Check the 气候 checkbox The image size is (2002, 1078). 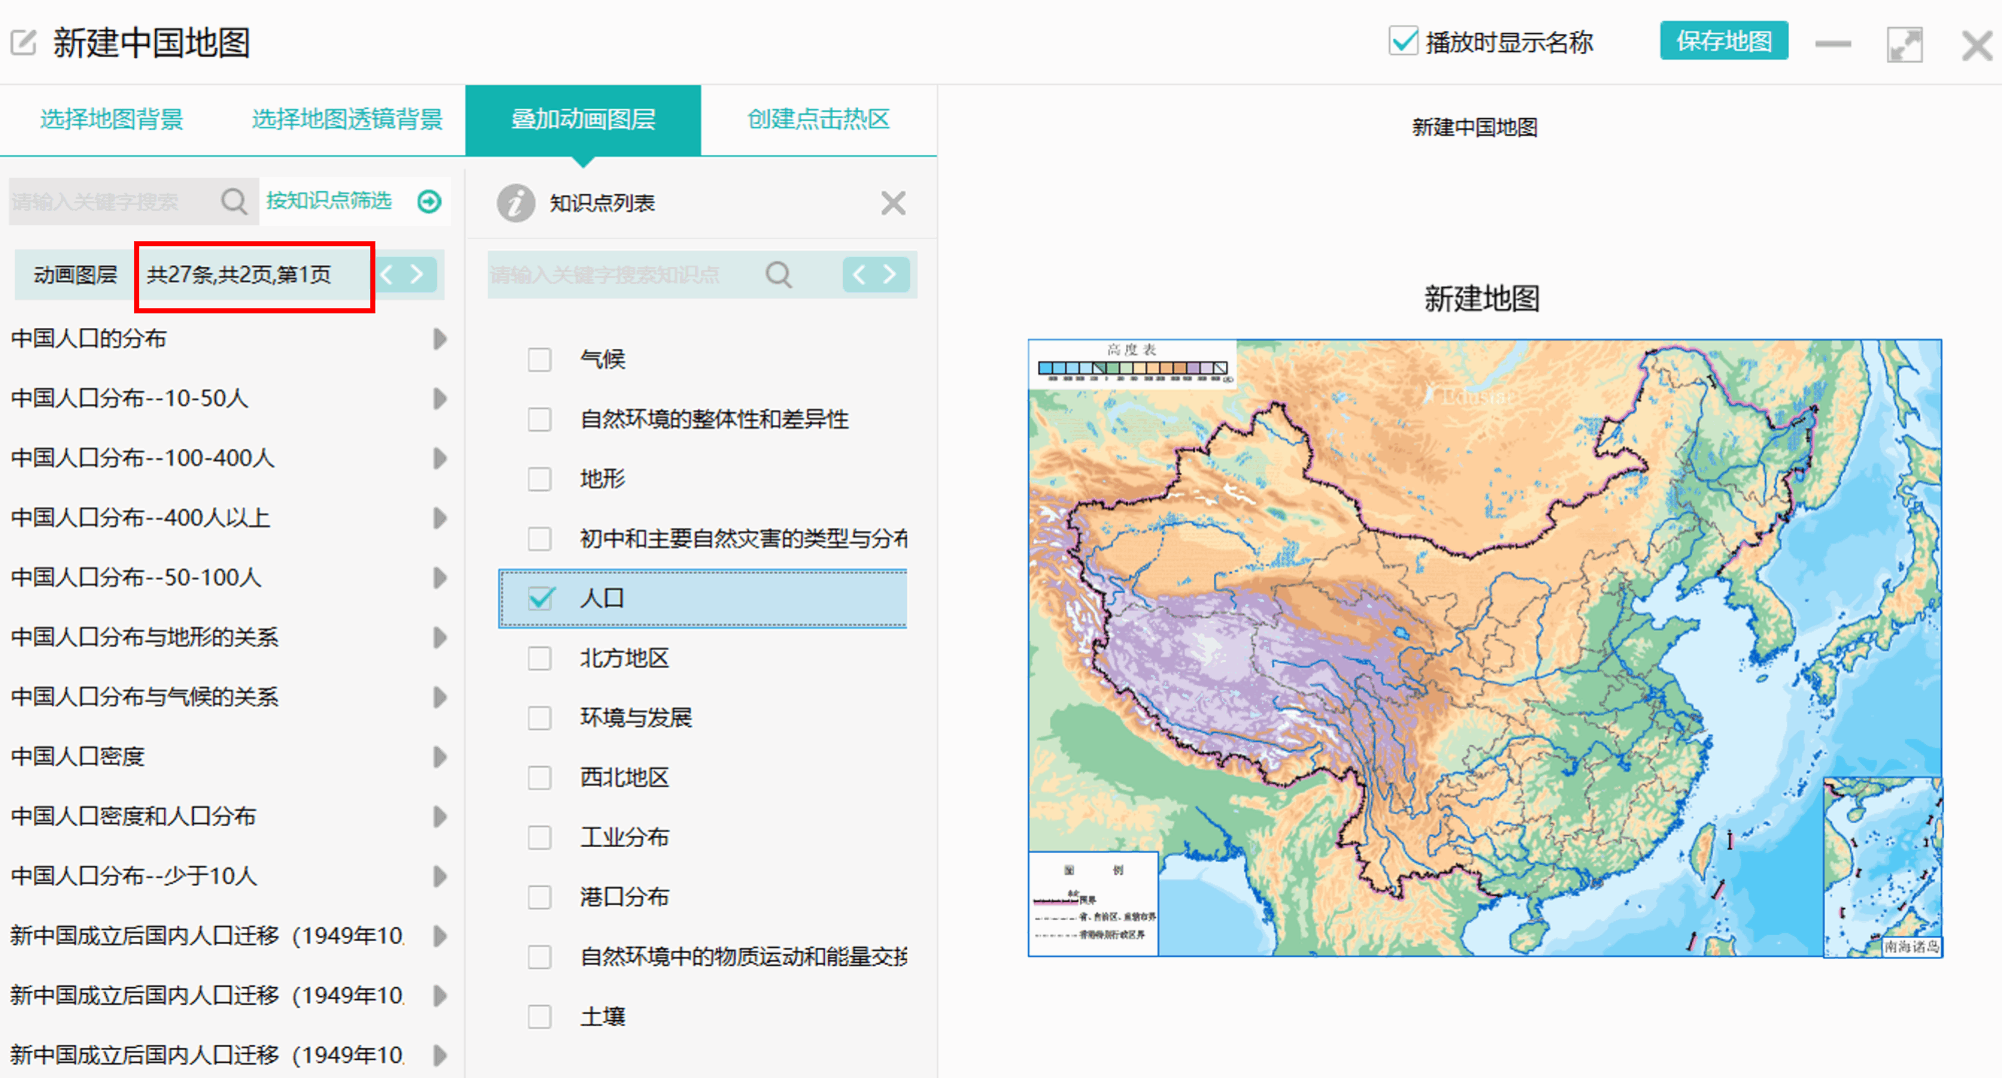[540, 359]
